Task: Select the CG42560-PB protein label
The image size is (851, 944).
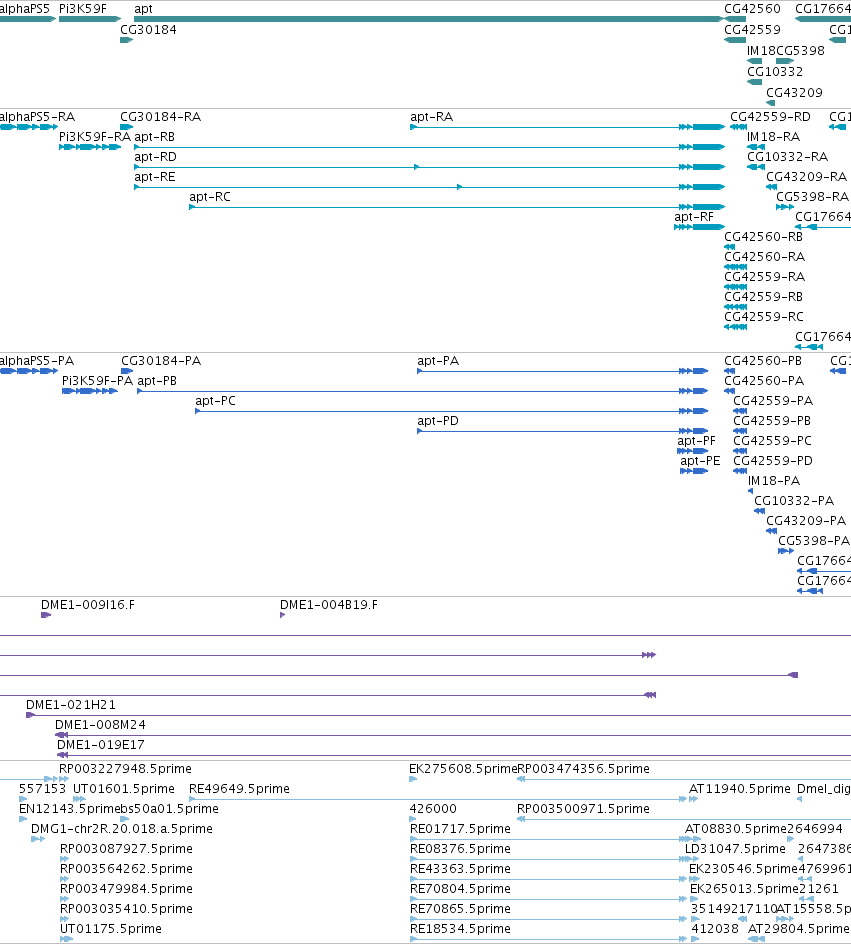Action: pos(763,361)
